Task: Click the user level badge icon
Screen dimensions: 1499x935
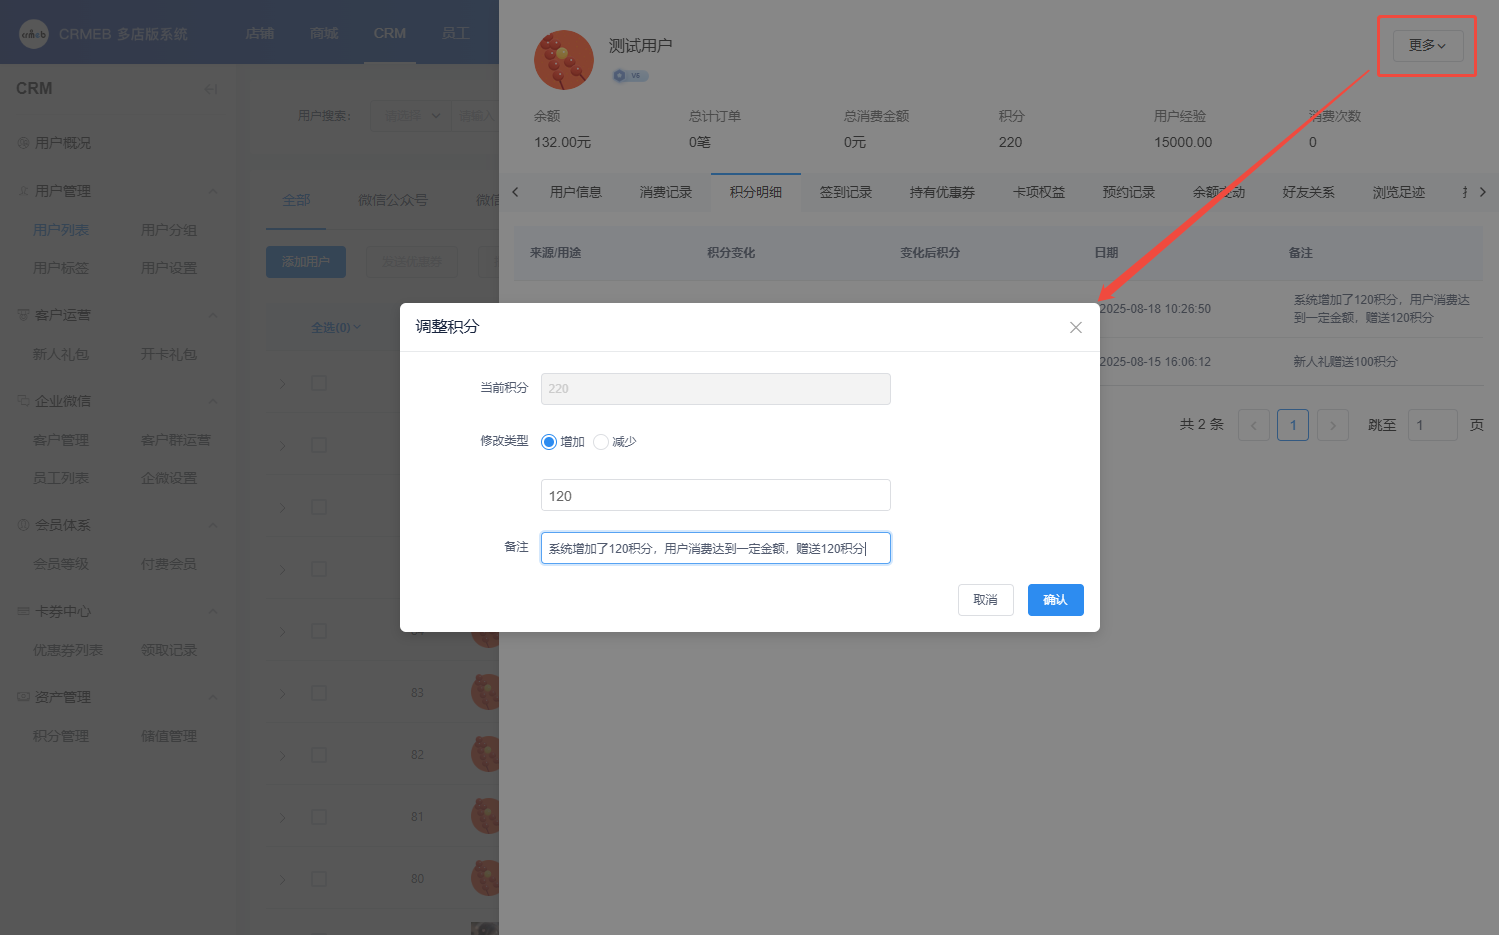Action: tap(630, 76)
